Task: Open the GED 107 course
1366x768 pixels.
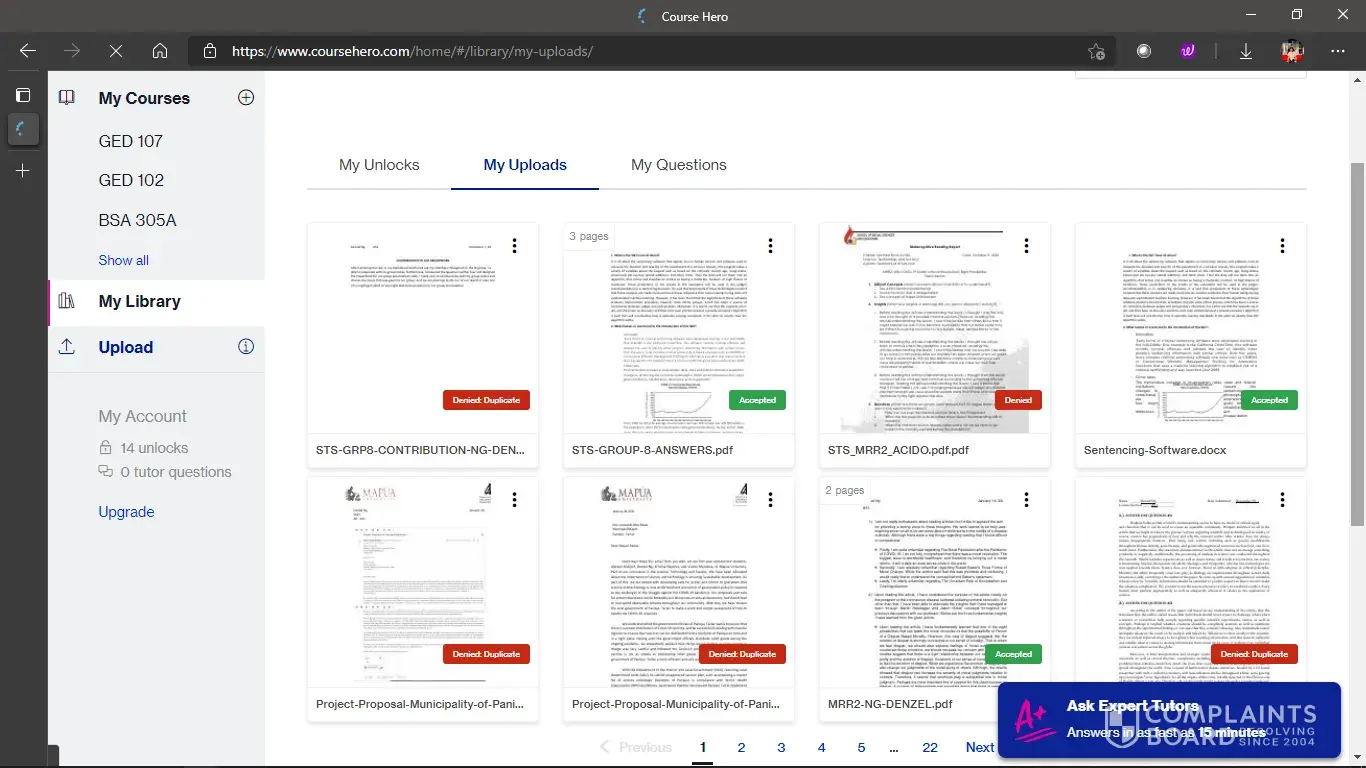Action: coord(130,141)
